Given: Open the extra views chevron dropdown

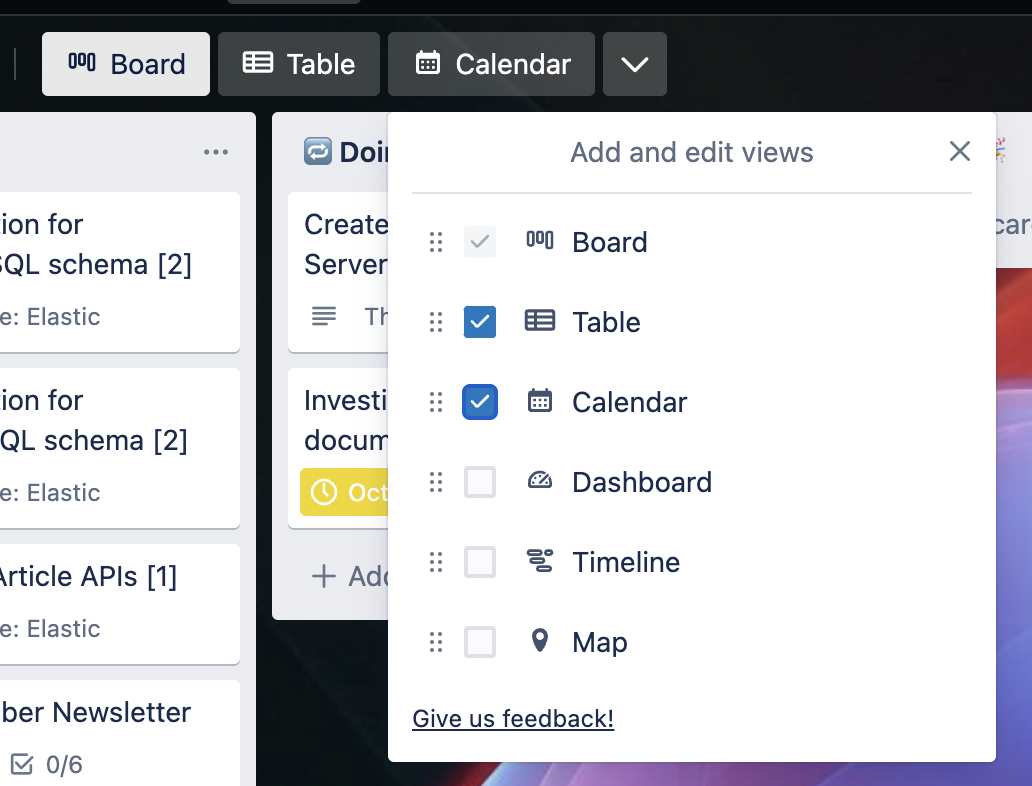Looking at the screenshot, I should coord(634,63).
